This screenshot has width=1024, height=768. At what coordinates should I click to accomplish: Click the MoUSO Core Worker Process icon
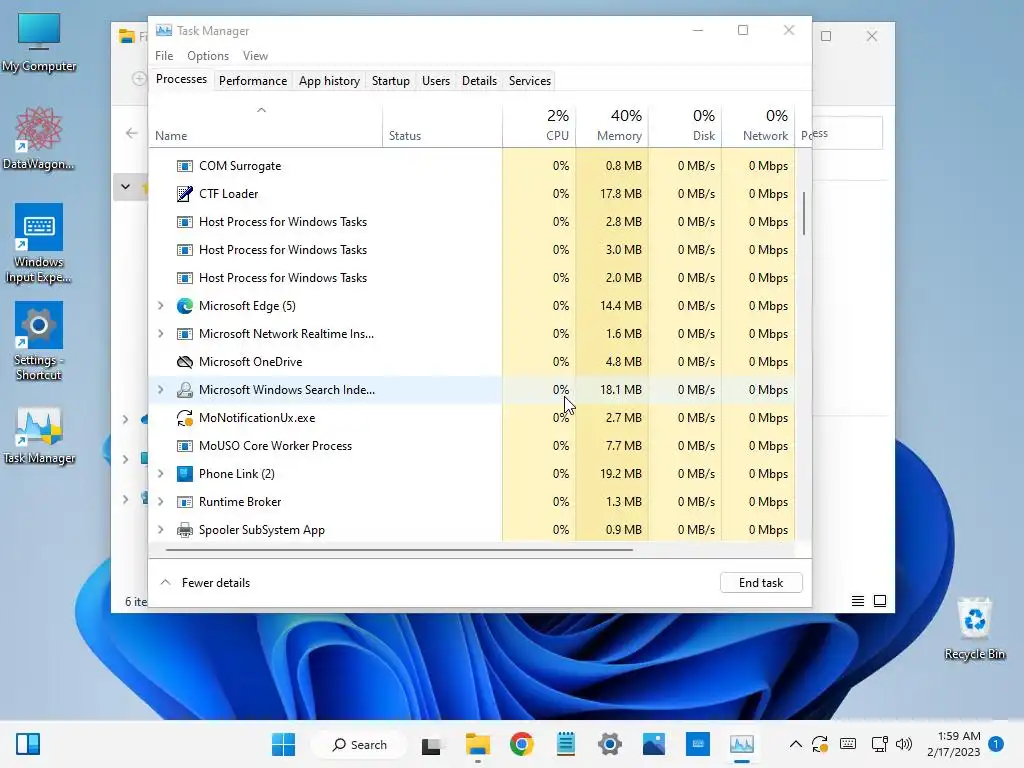[x=185, y=446]
